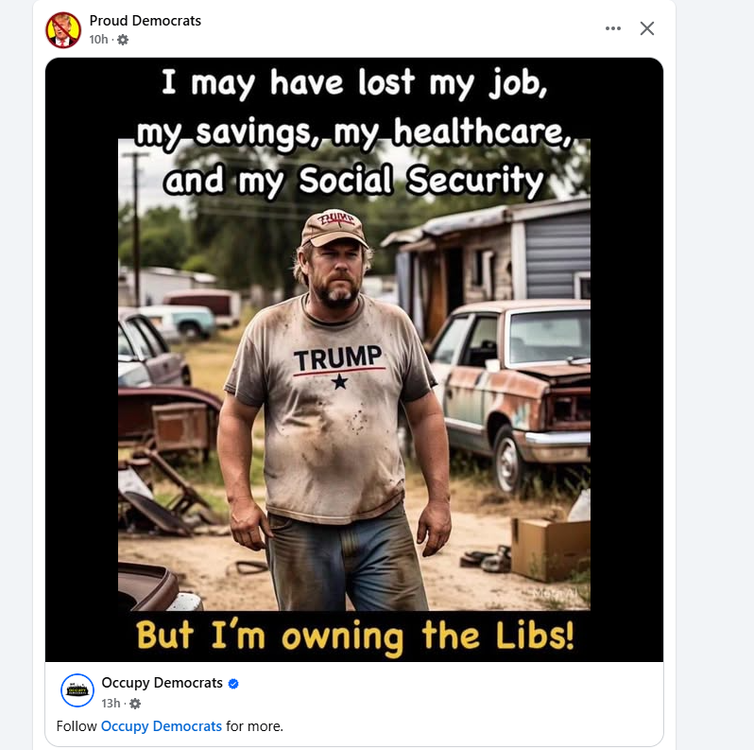754x750 pixels.
Task: Click the "I may have lost my job" caption
Action: click(355, 83)
